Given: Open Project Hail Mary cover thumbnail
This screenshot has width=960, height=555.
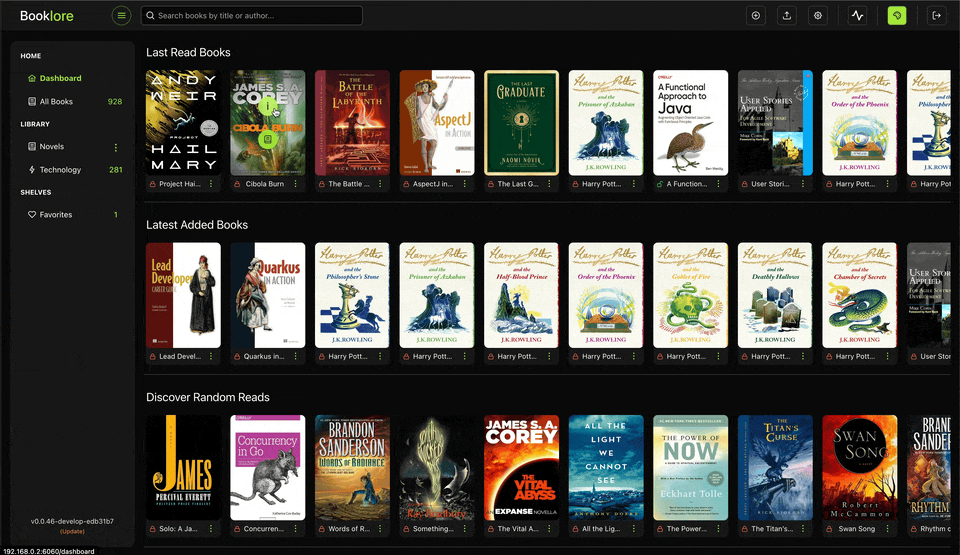Looking at the screenshot, I should [183, 123].
